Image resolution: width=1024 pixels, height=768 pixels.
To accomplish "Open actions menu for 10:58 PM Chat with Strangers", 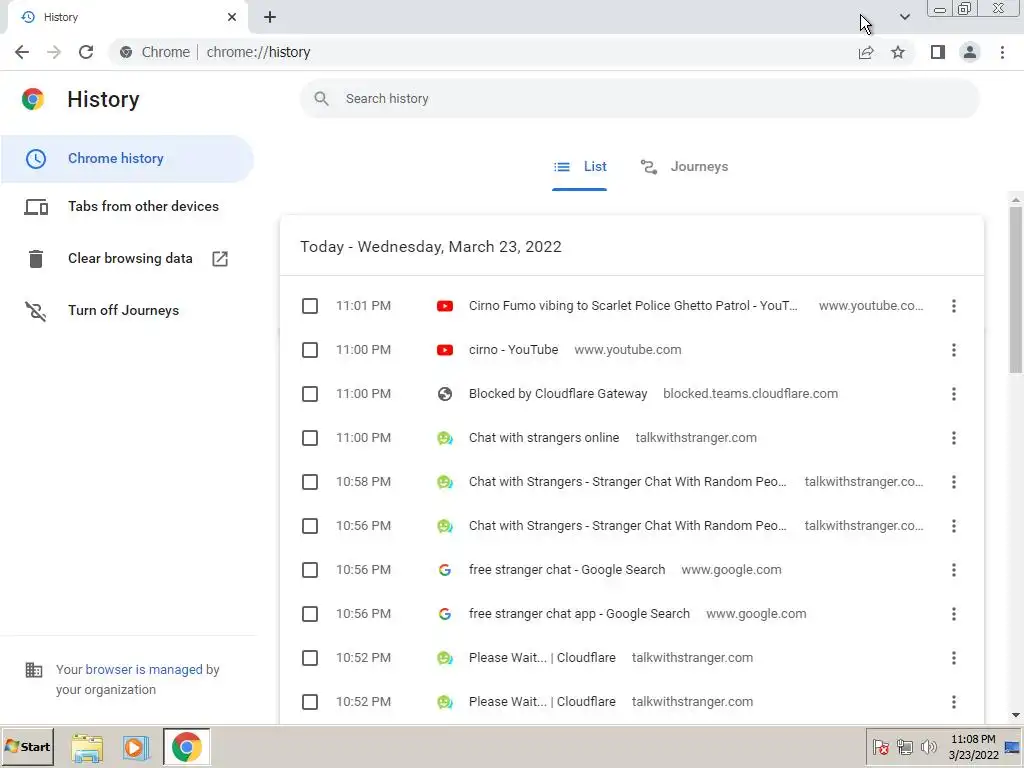I will [953, 482].
